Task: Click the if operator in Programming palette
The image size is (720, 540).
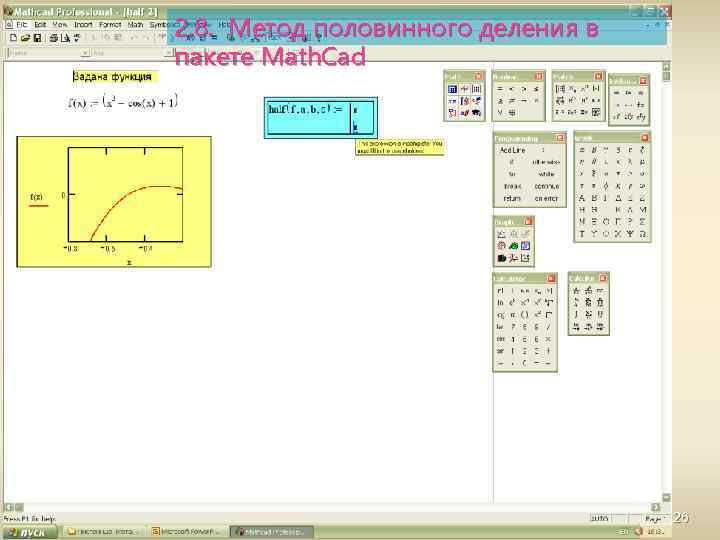Action: [512, 162]
